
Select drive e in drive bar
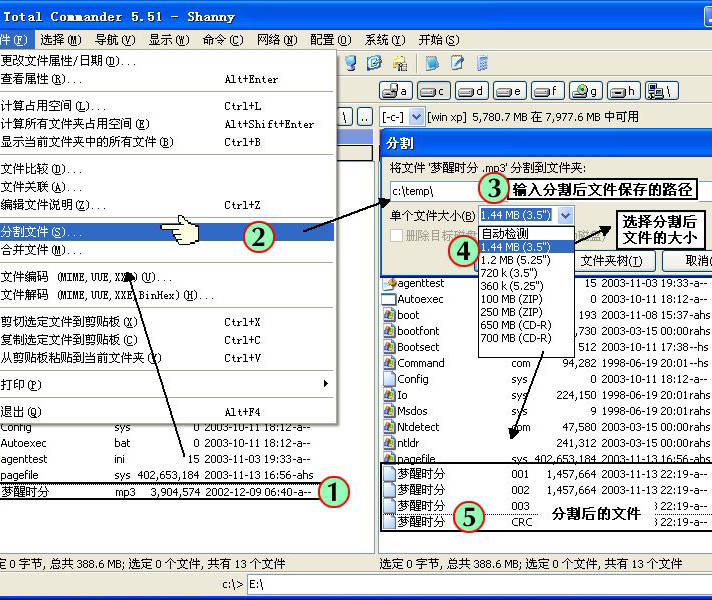(x=510, y=91)
